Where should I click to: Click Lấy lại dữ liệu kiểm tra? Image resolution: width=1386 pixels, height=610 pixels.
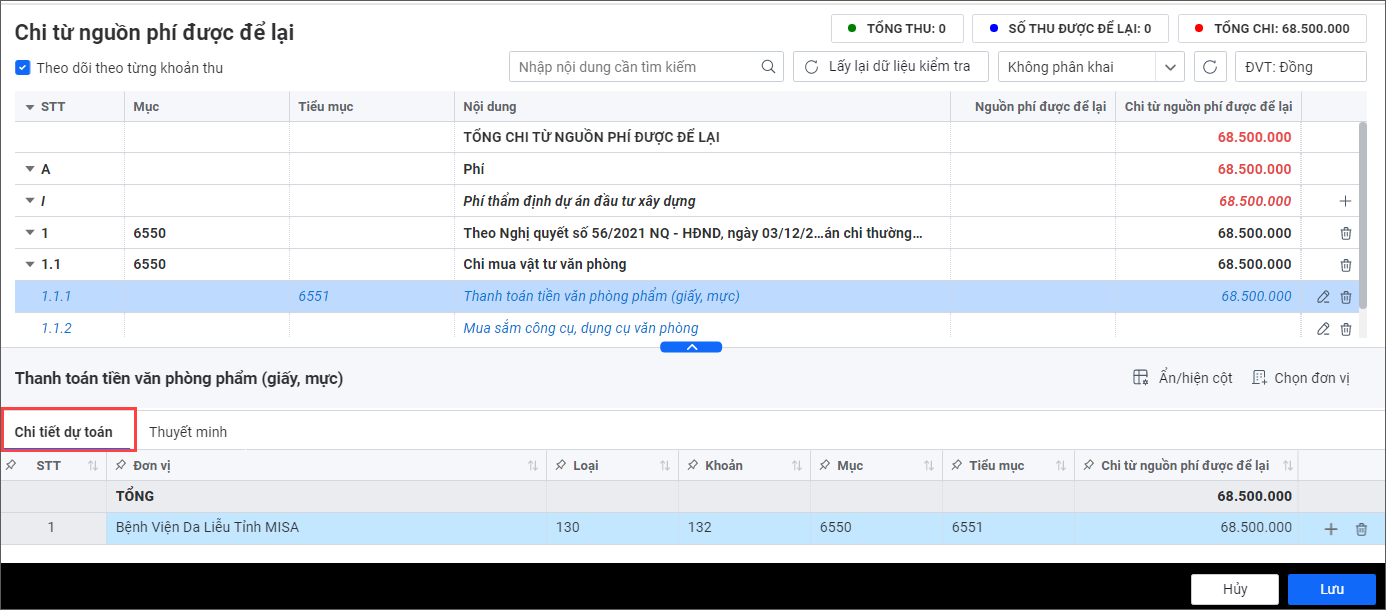click(x=890, y=67)
